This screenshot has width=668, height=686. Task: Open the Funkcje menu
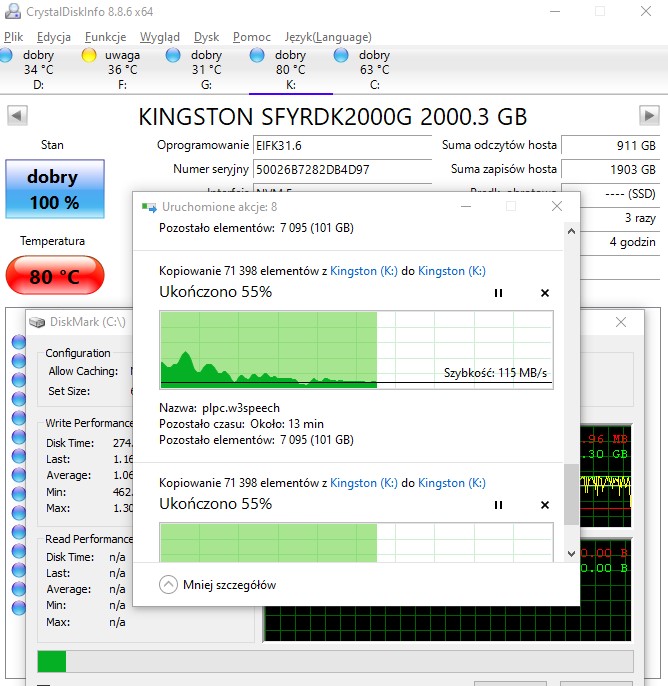click(105, 37)
